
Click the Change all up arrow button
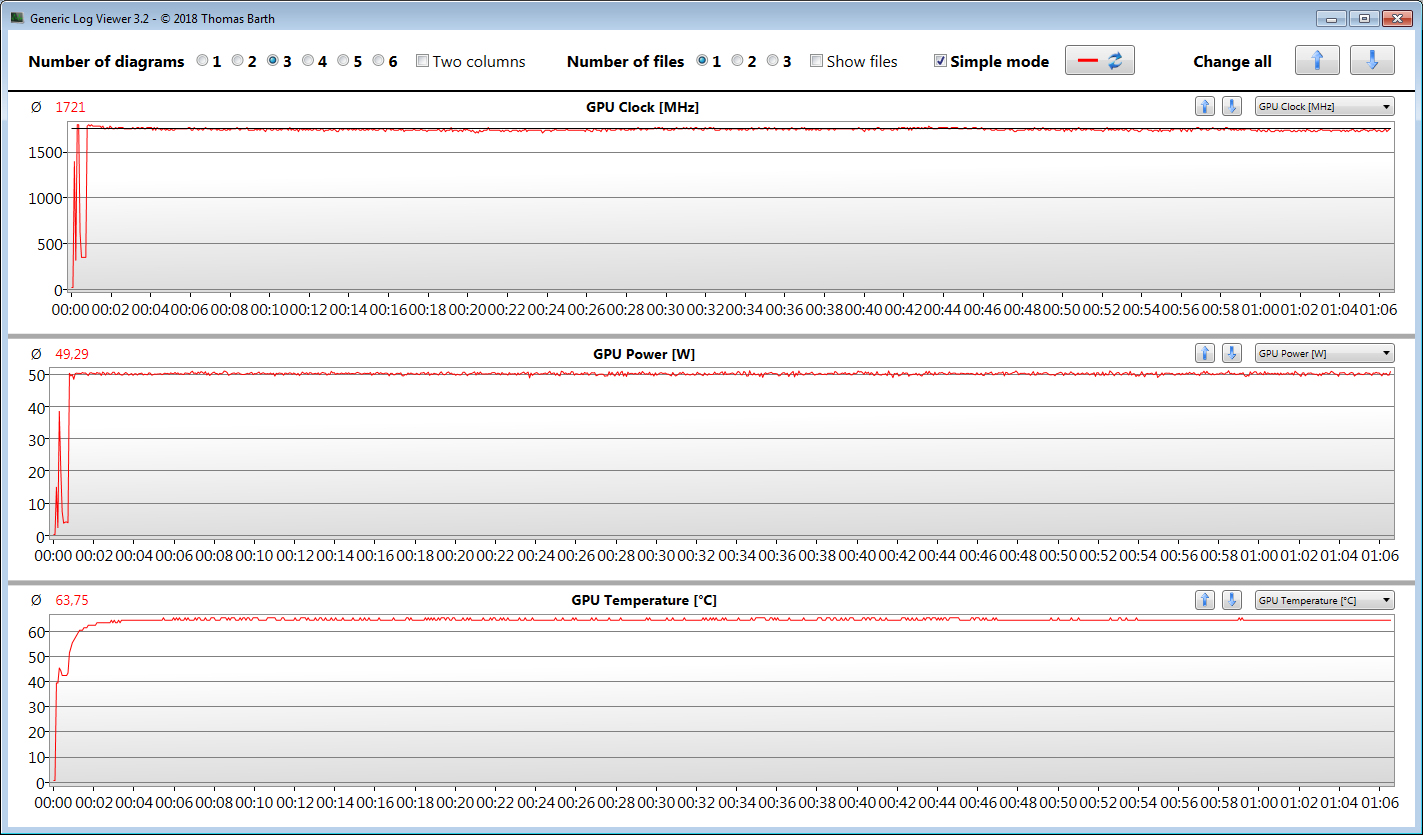pos(1317,61)
